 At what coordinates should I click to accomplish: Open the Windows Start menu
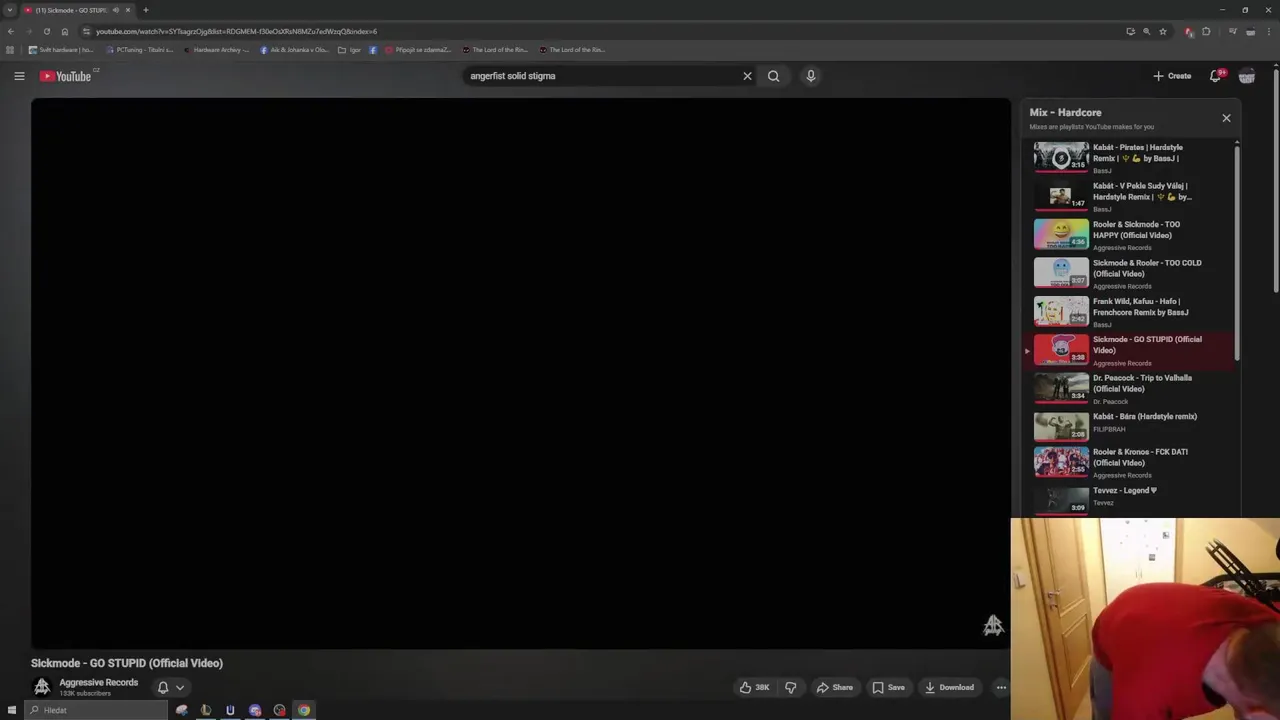pos(12,710)
